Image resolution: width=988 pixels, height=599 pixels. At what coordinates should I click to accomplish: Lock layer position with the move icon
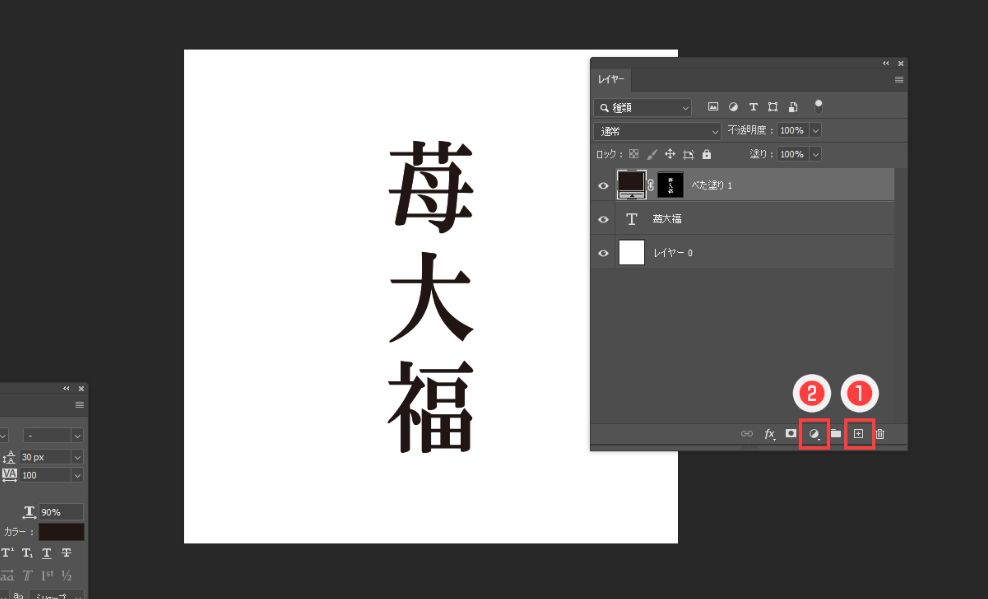coord(670,154)
